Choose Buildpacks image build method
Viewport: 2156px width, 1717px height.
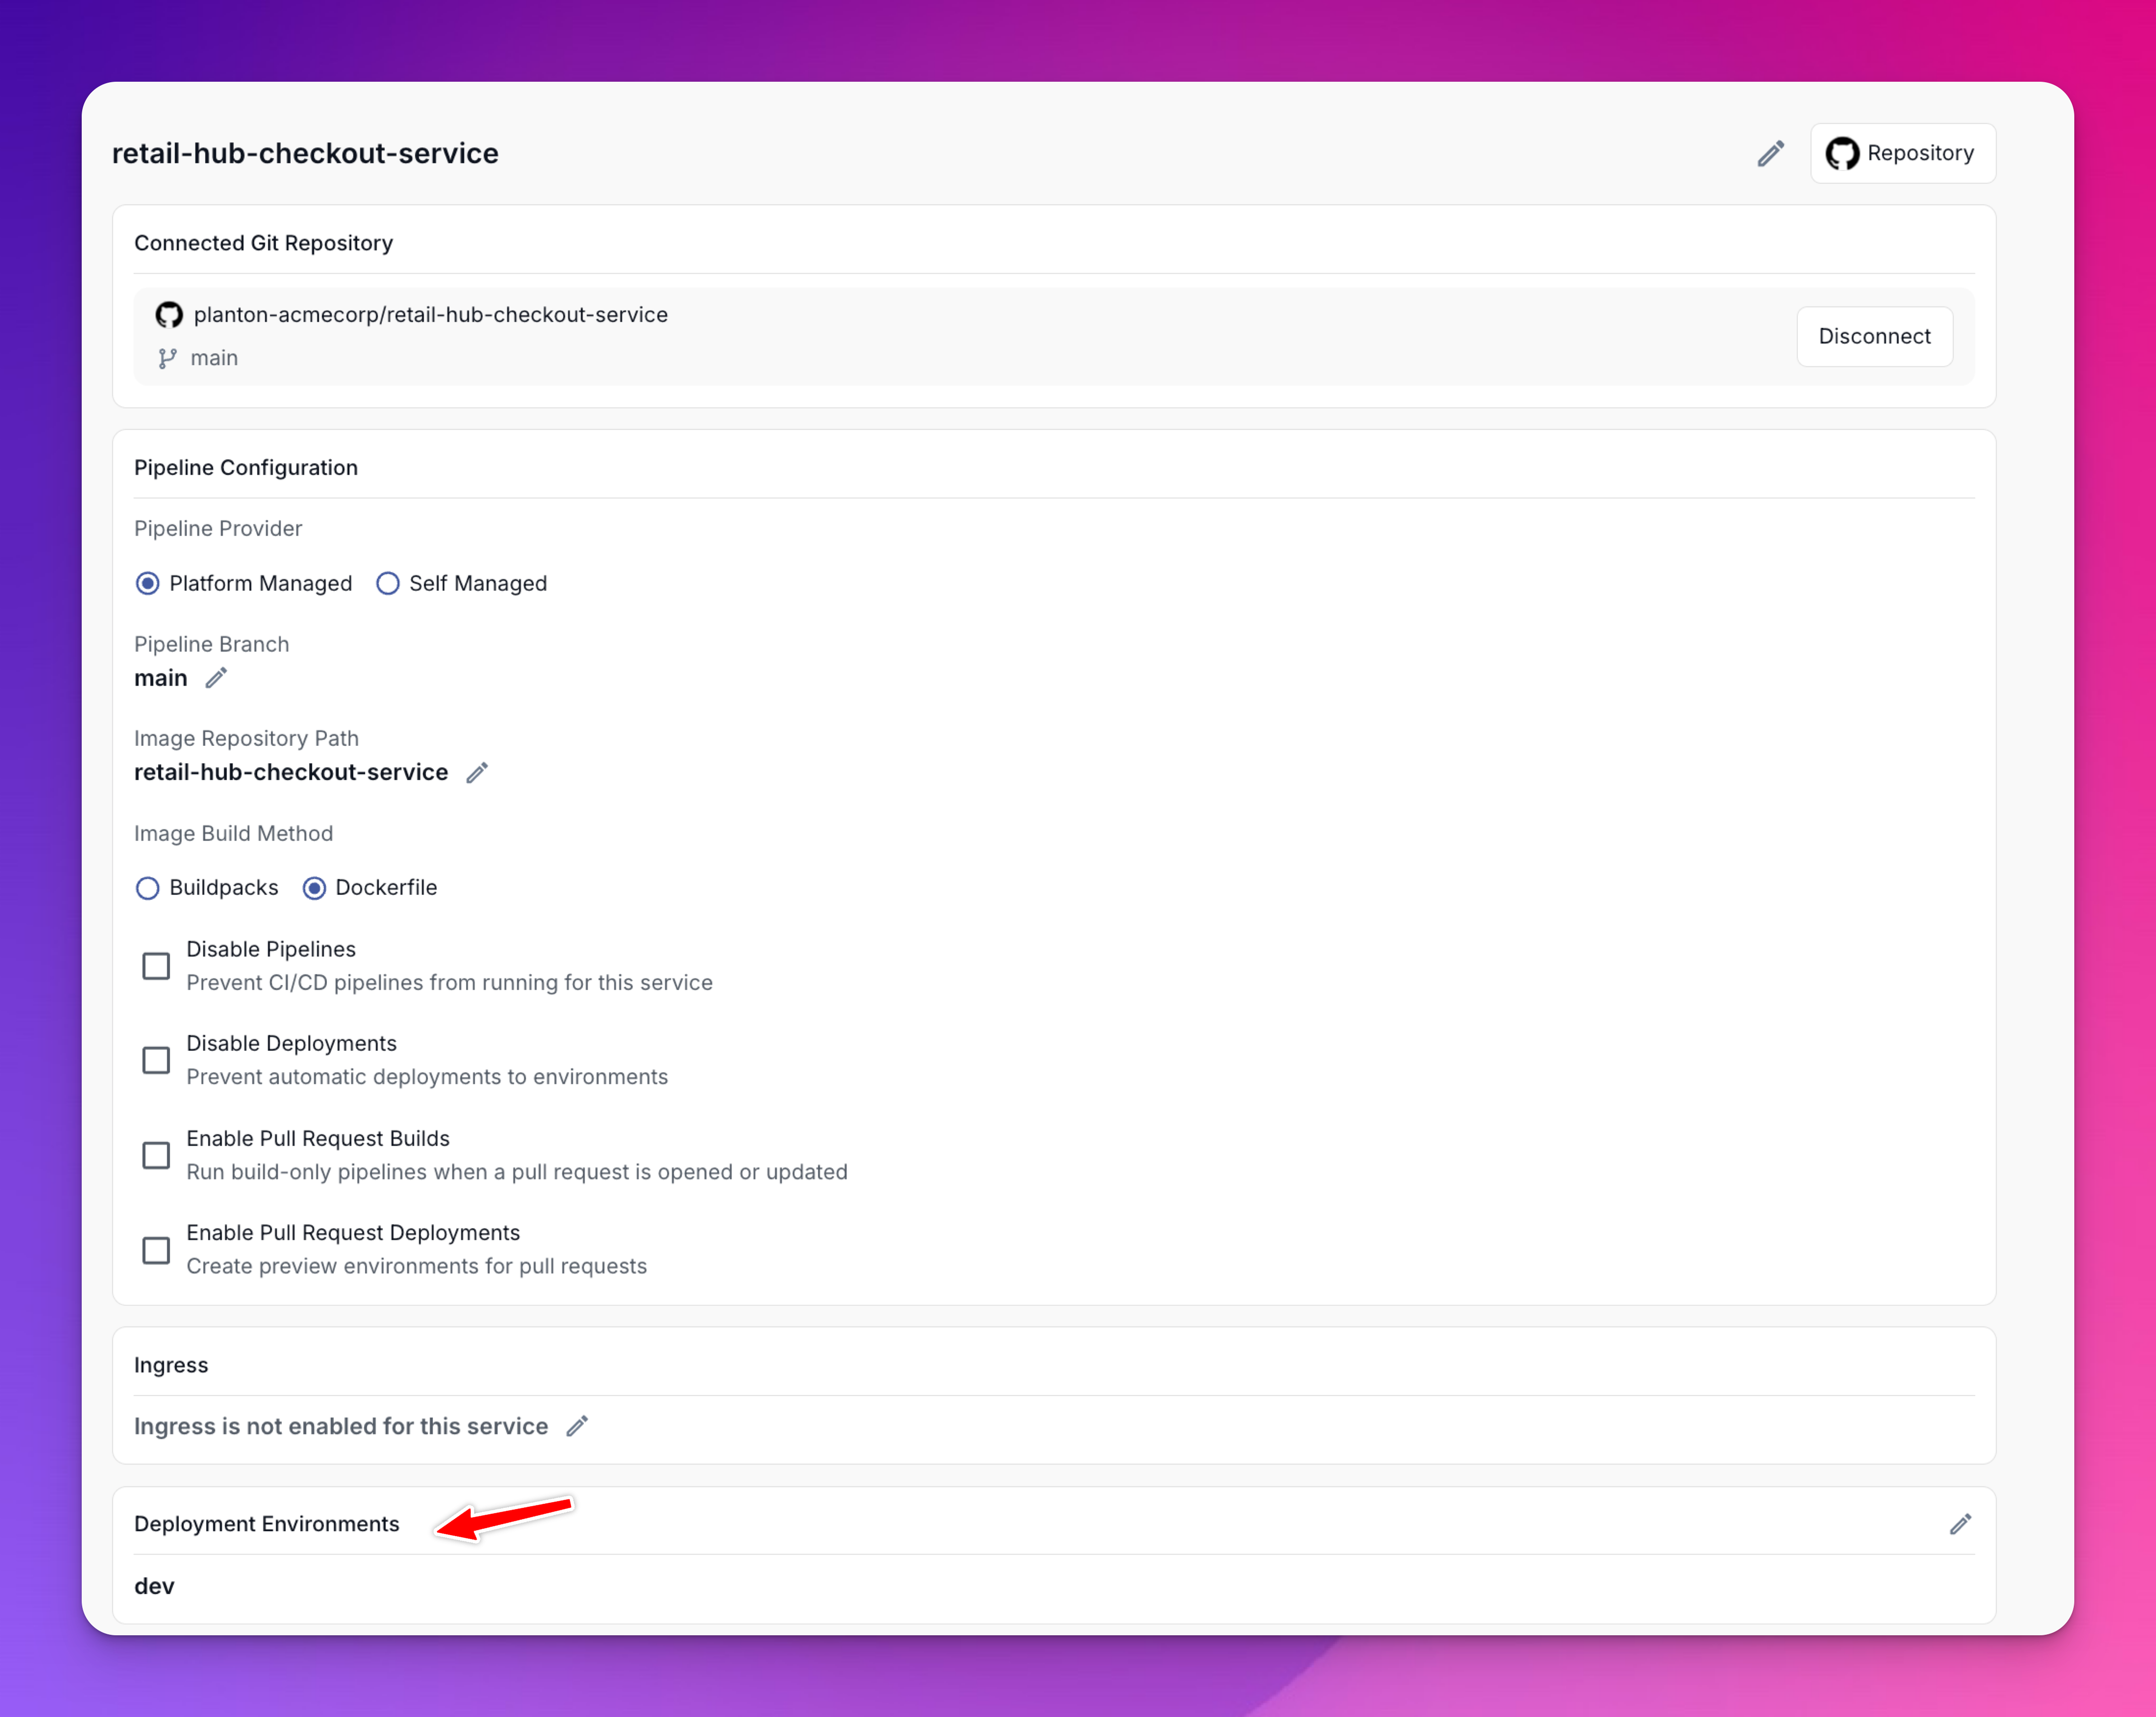pyautogui.click(x=147, y=888)
